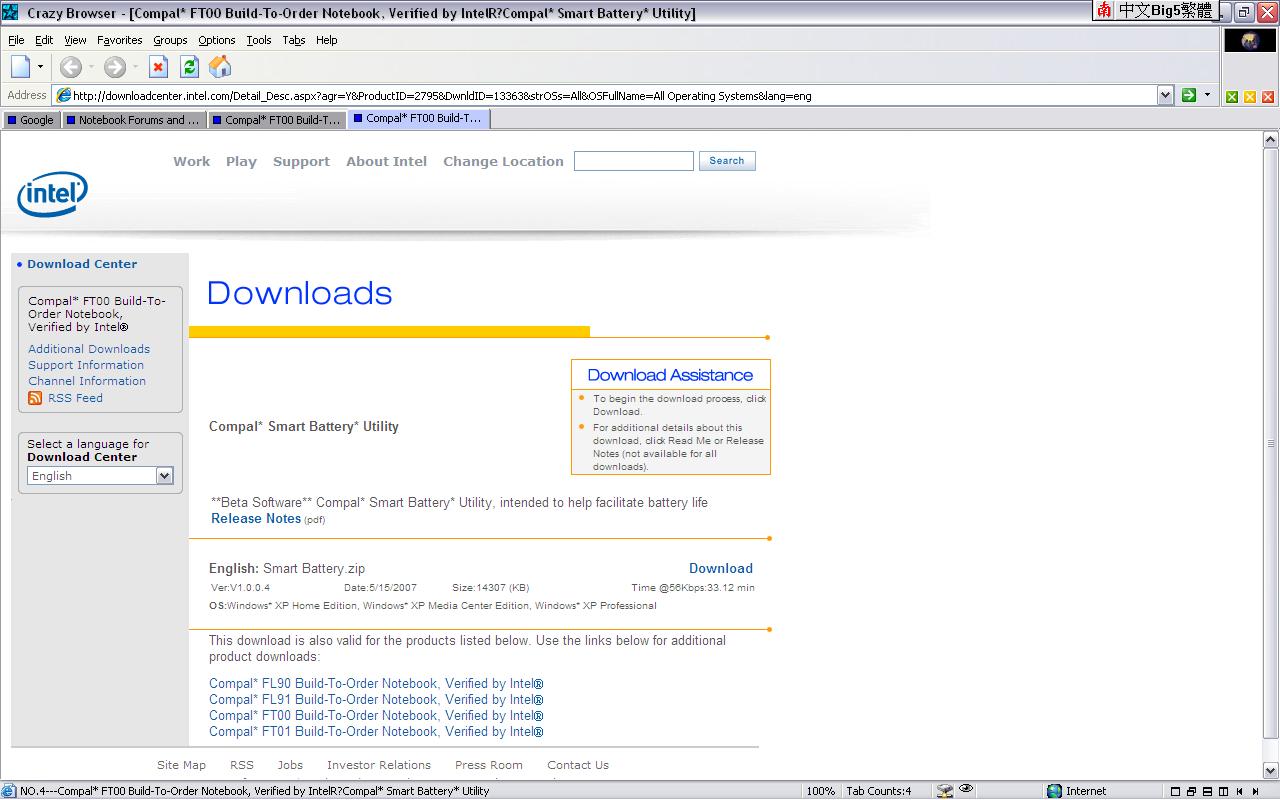Open the Help menu

coord(326,40)
